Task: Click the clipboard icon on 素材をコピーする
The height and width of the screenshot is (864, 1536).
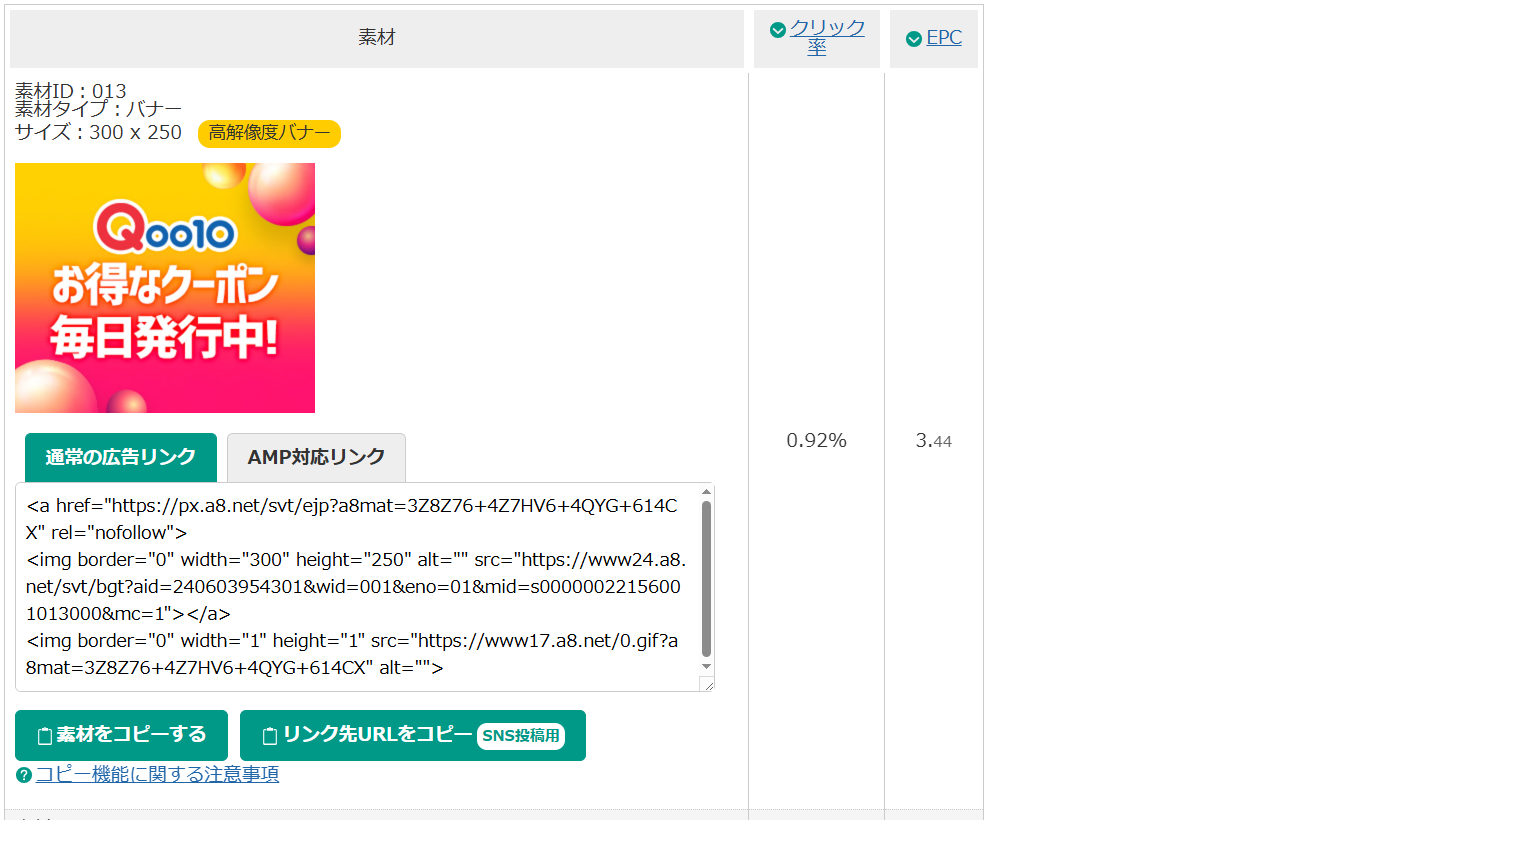Action: (x=44, y=736)
